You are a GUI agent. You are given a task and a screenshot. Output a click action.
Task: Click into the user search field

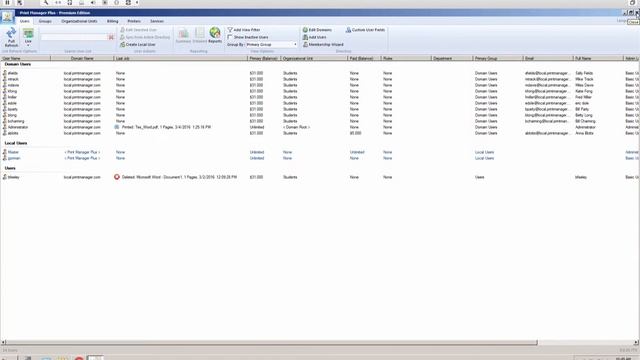tap(74, 37)
